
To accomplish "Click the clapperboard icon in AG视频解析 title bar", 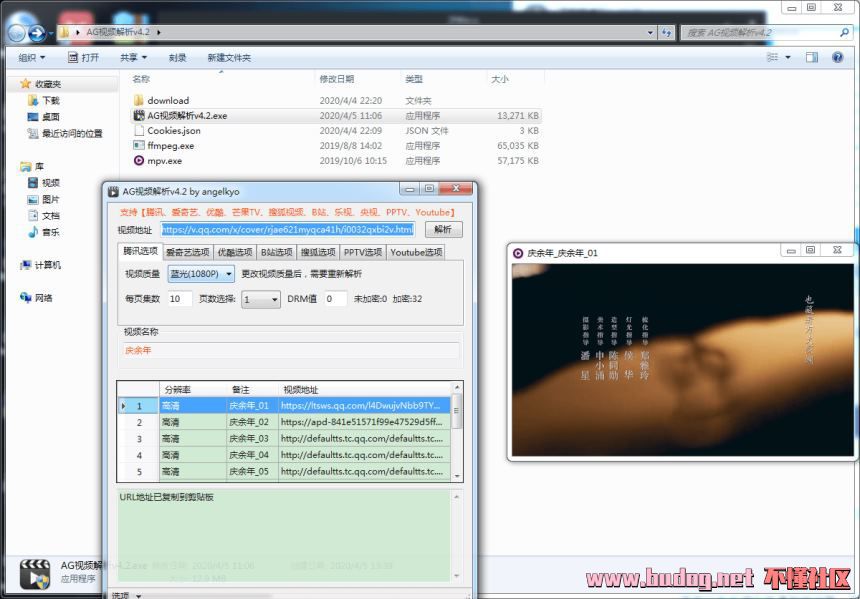I will click(x=114, y=191).
